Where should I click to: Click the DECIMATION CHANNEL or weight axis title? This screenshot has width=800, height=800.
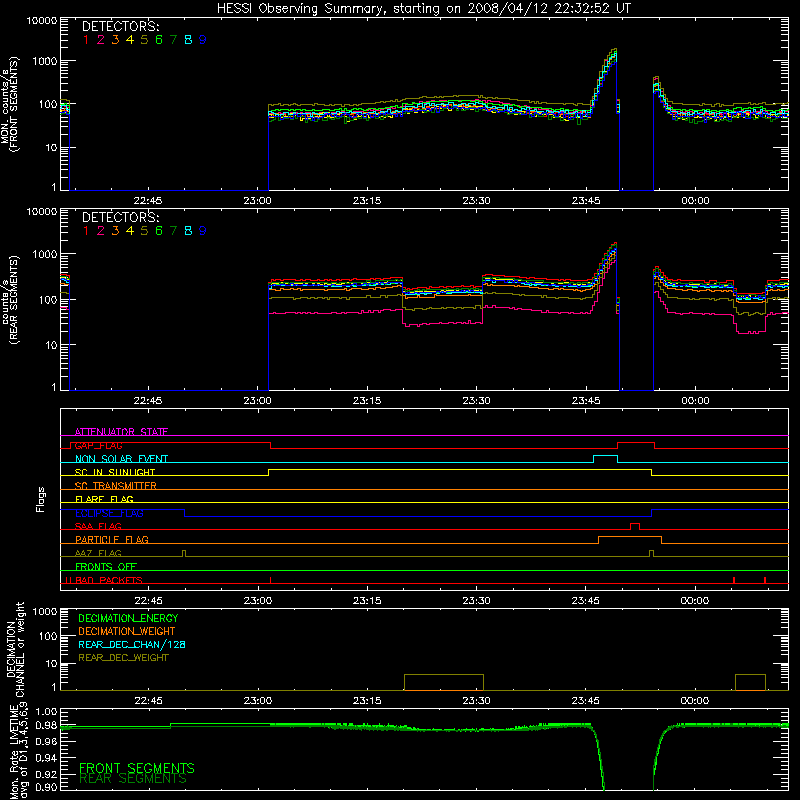click(15, 649)
